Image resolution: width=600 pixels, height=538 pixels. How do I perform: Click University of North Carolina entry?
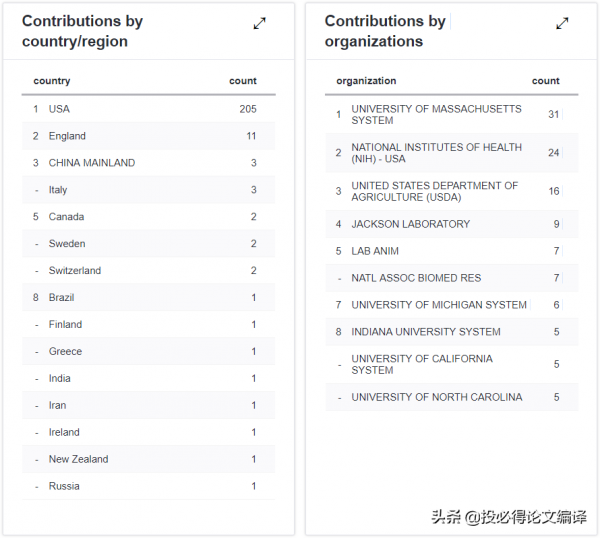coord(436,397)
